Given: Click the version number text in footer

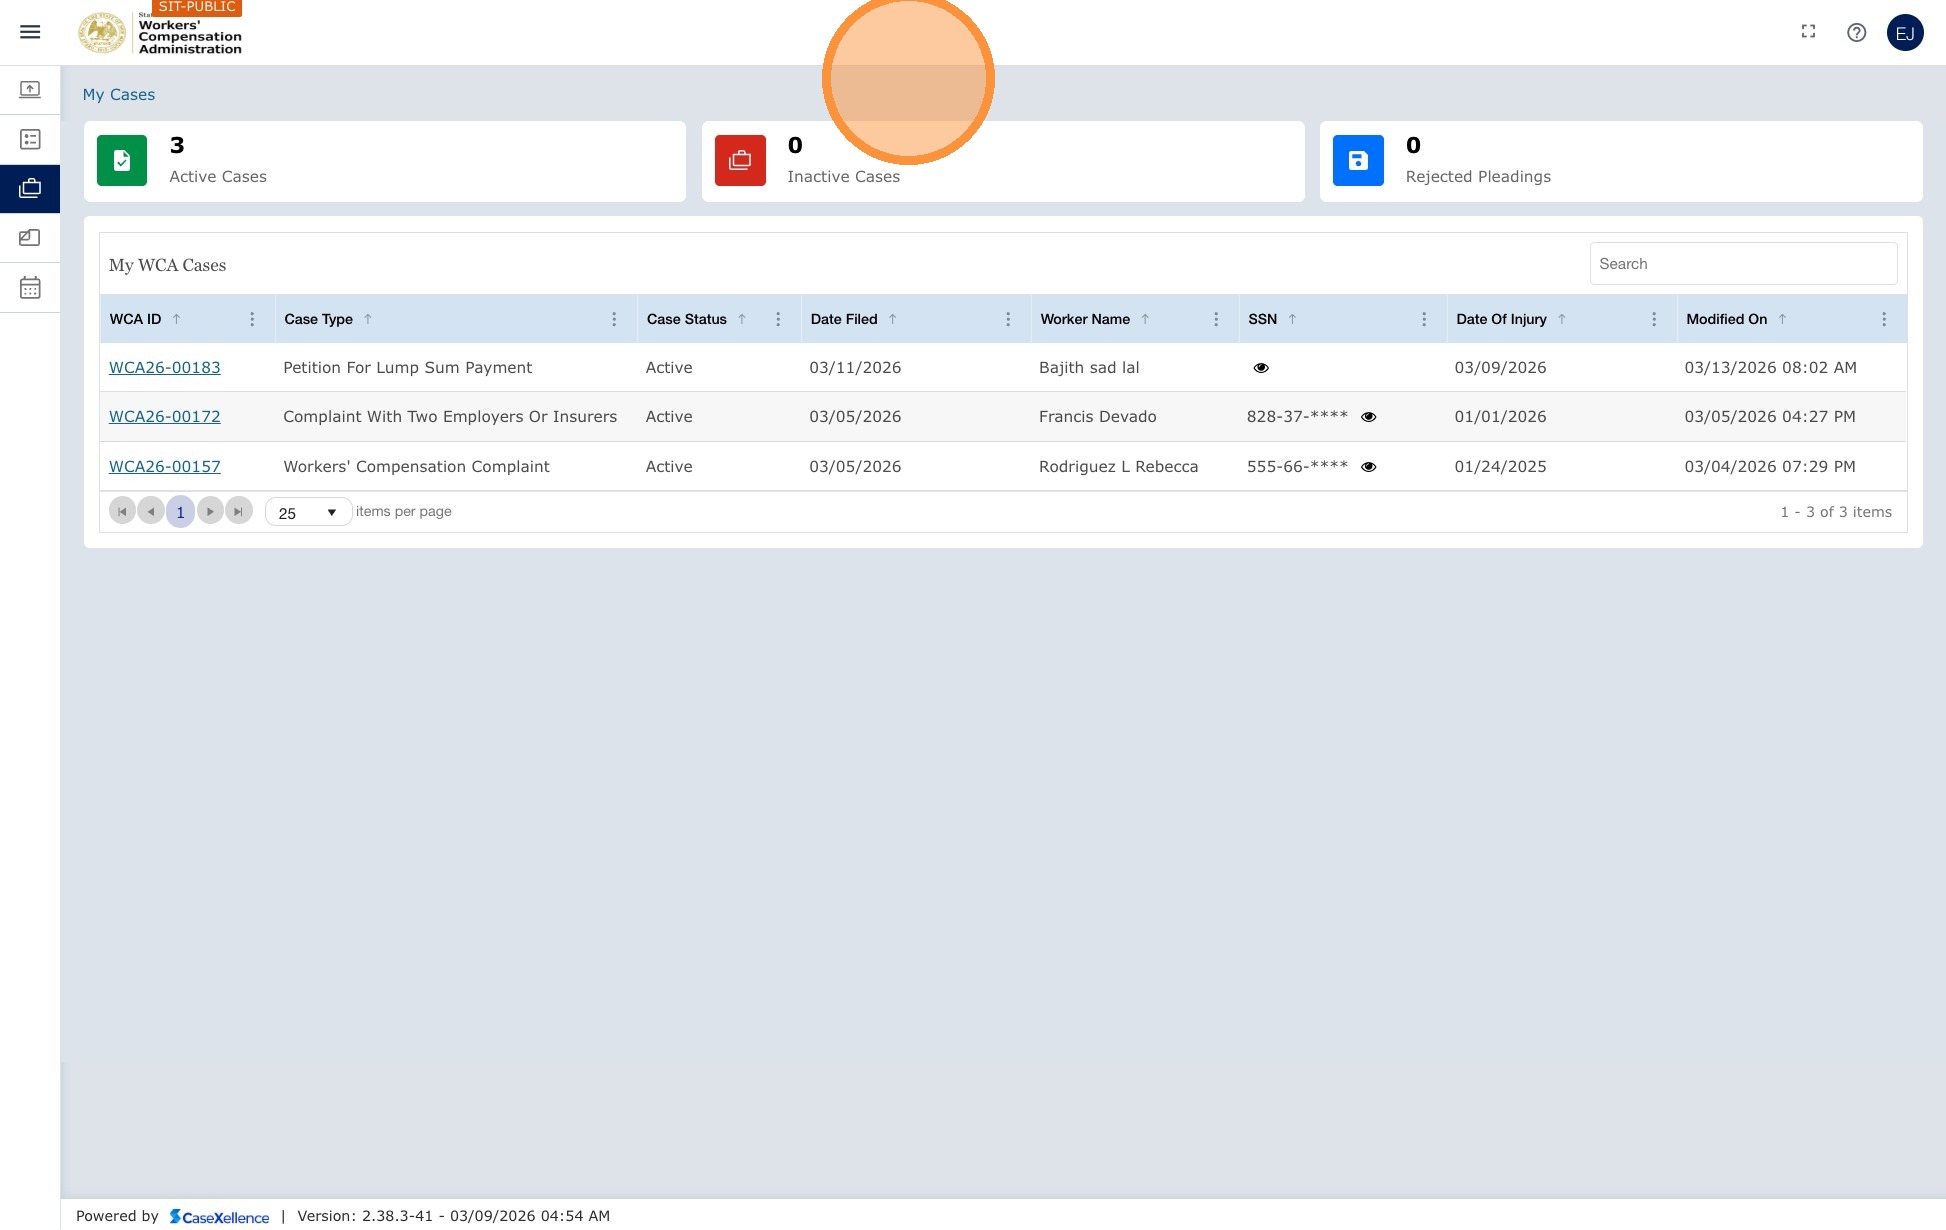Looking at the screenshot, I should (x=453, y=1216).
